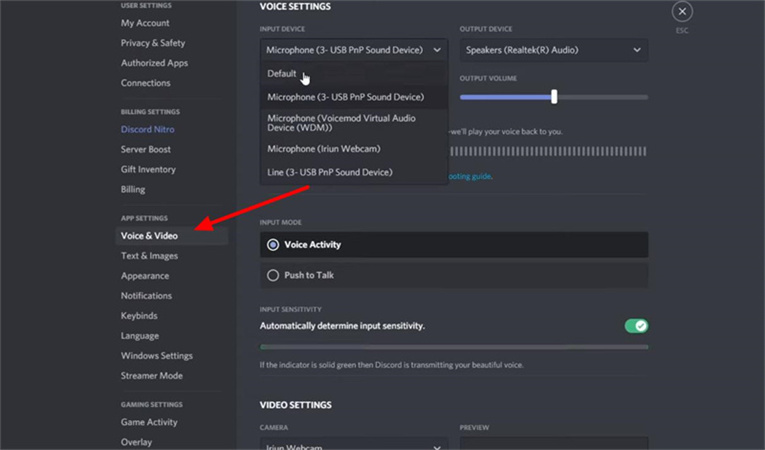This screenshot has width=765, height=450.
Task: Go to Privacy & Safety settings
Action: [x=153, y=43]
